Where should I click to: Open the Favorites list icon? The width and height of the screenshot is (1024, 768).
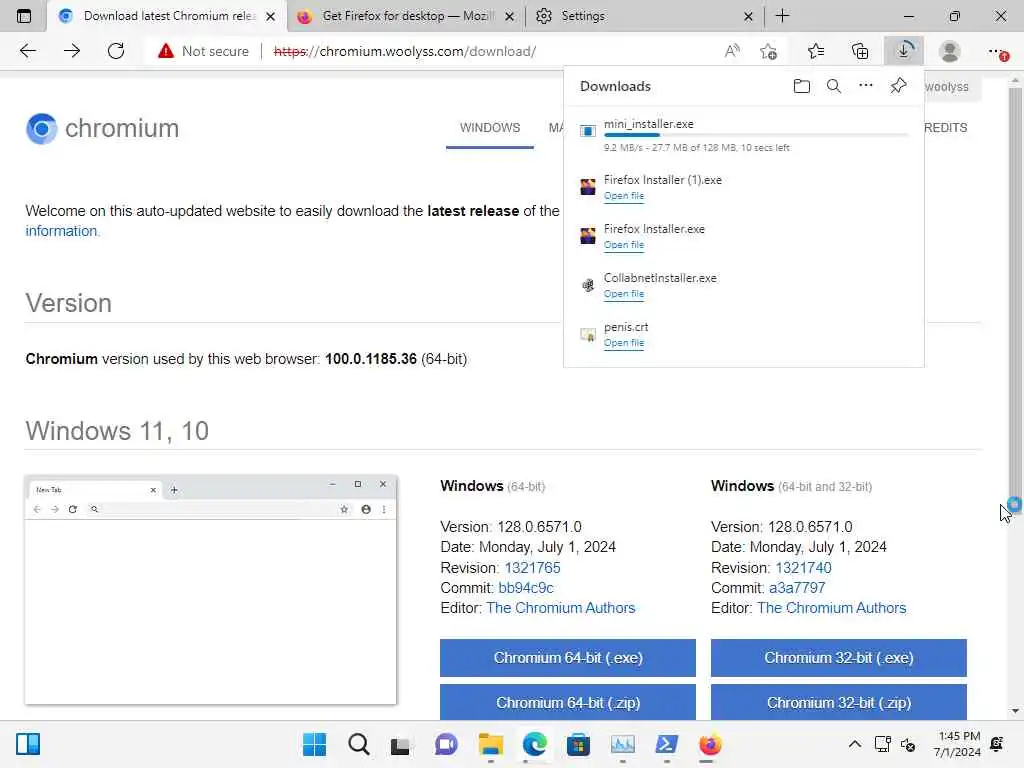tap(815, 51)
